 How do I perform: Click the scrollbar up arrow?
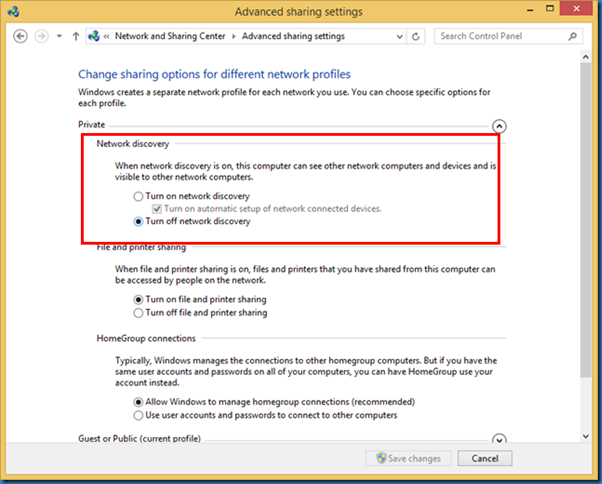(x=585, y=57)
